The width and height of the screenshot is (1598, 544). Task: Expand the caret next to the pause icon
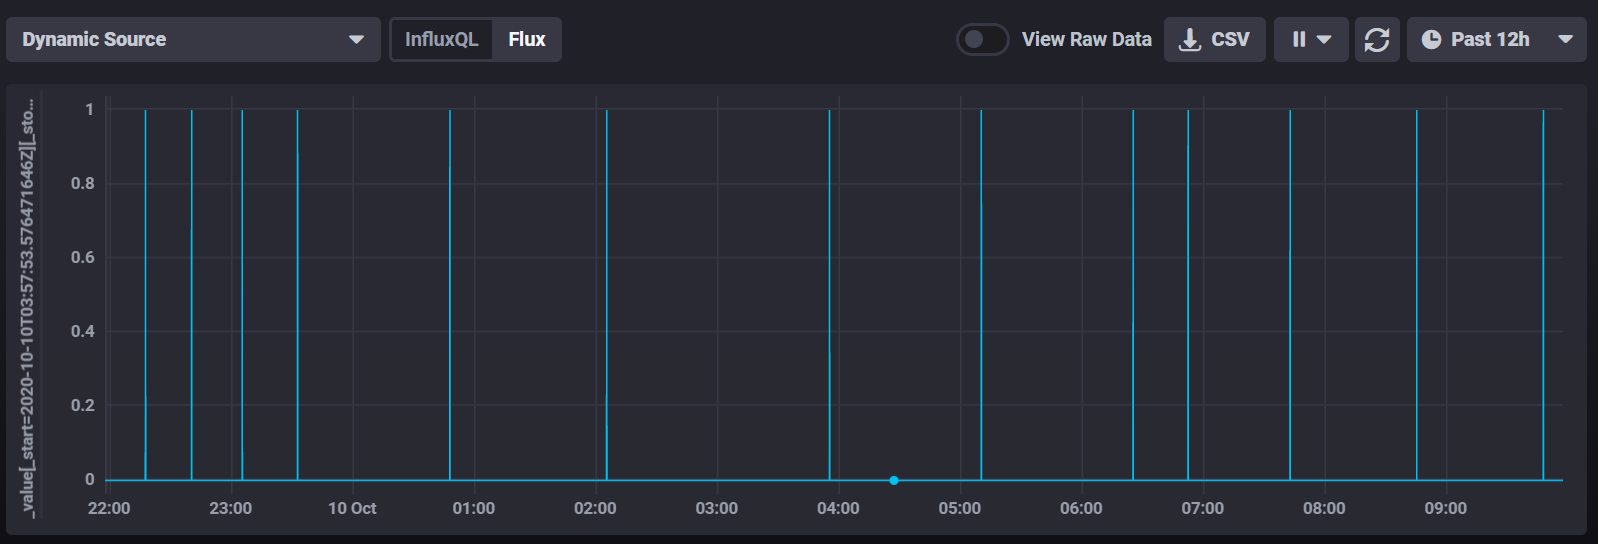point(1325,39)
